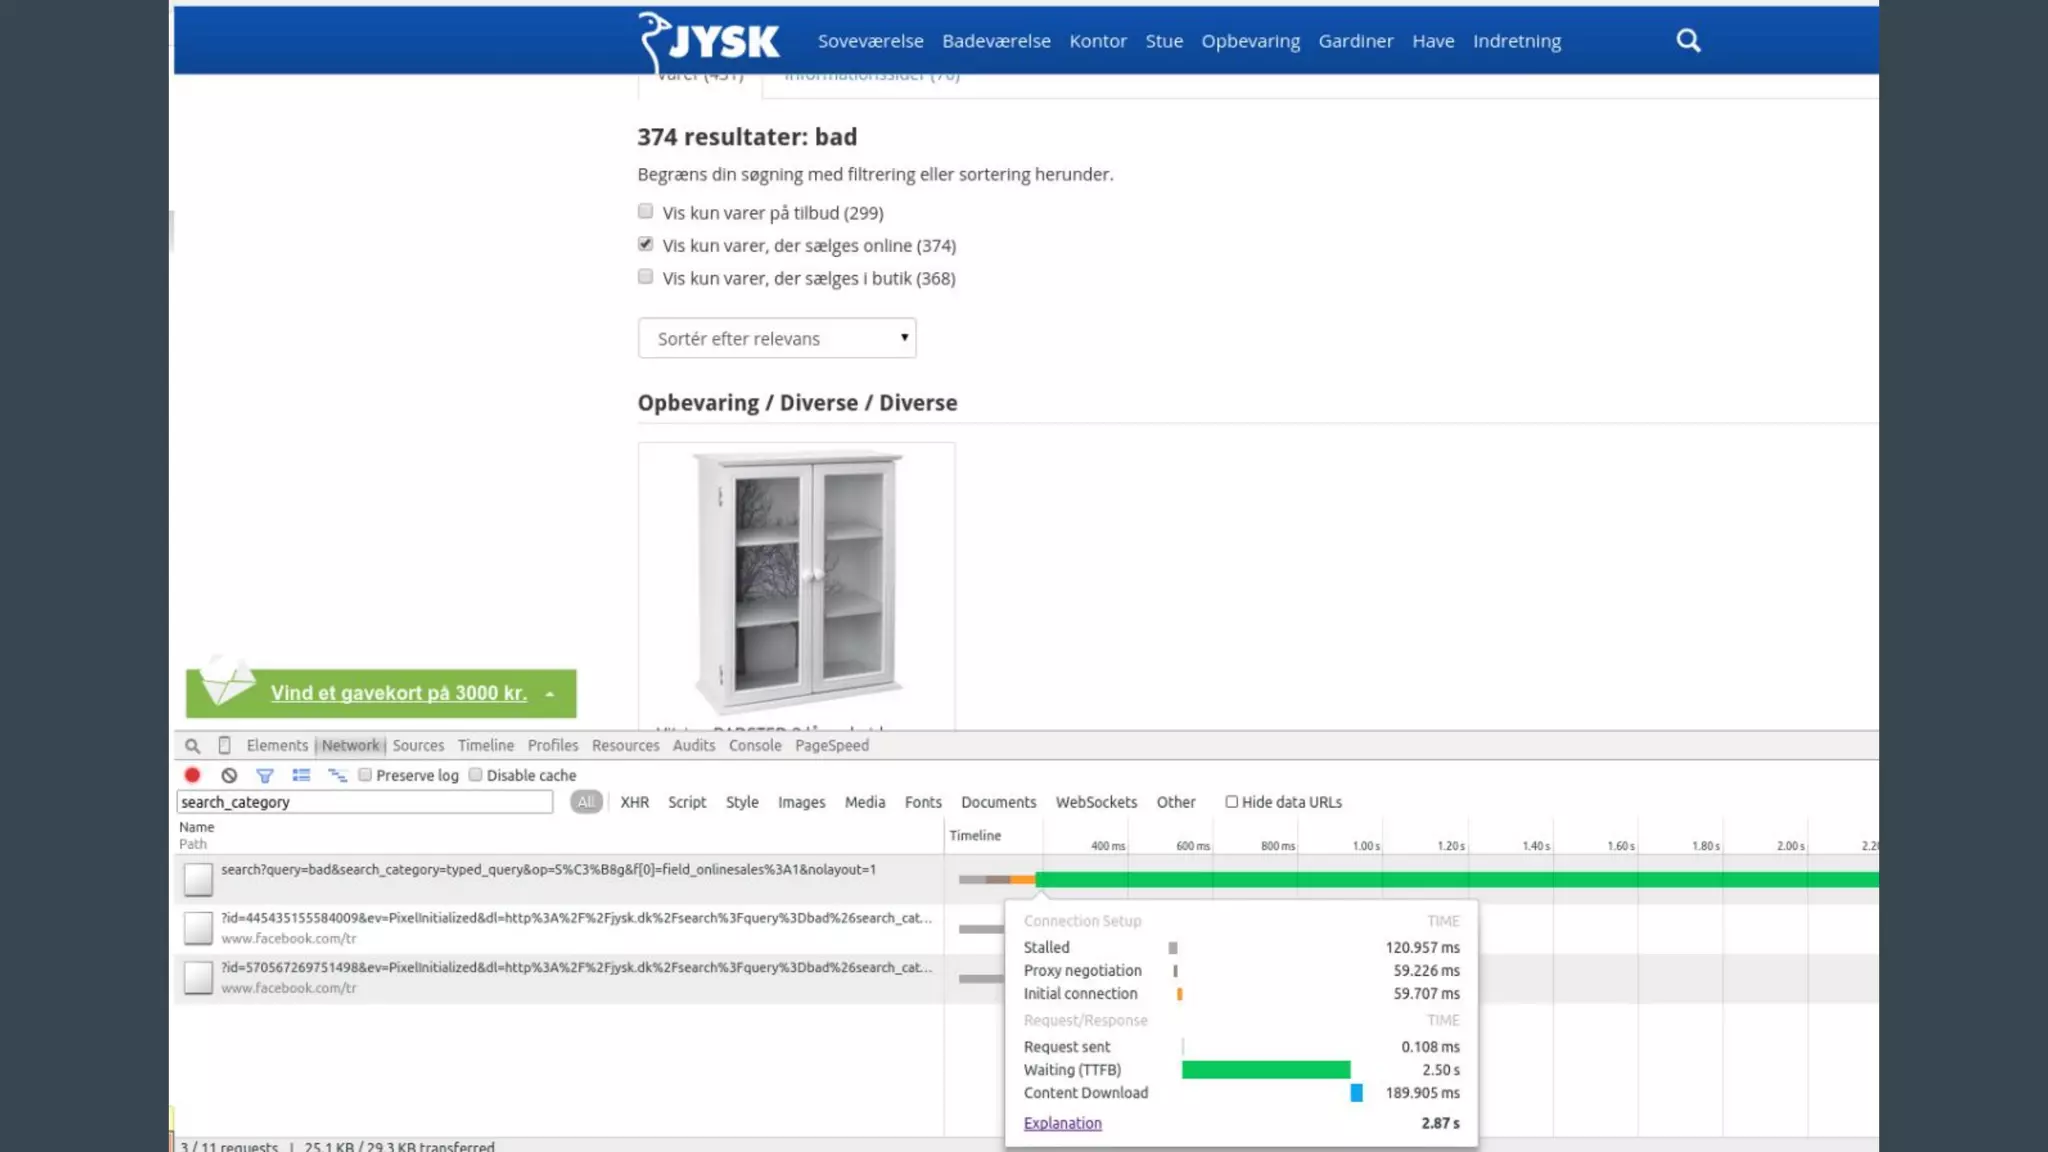Click the search_category filter input field

[x=364, y=802]
